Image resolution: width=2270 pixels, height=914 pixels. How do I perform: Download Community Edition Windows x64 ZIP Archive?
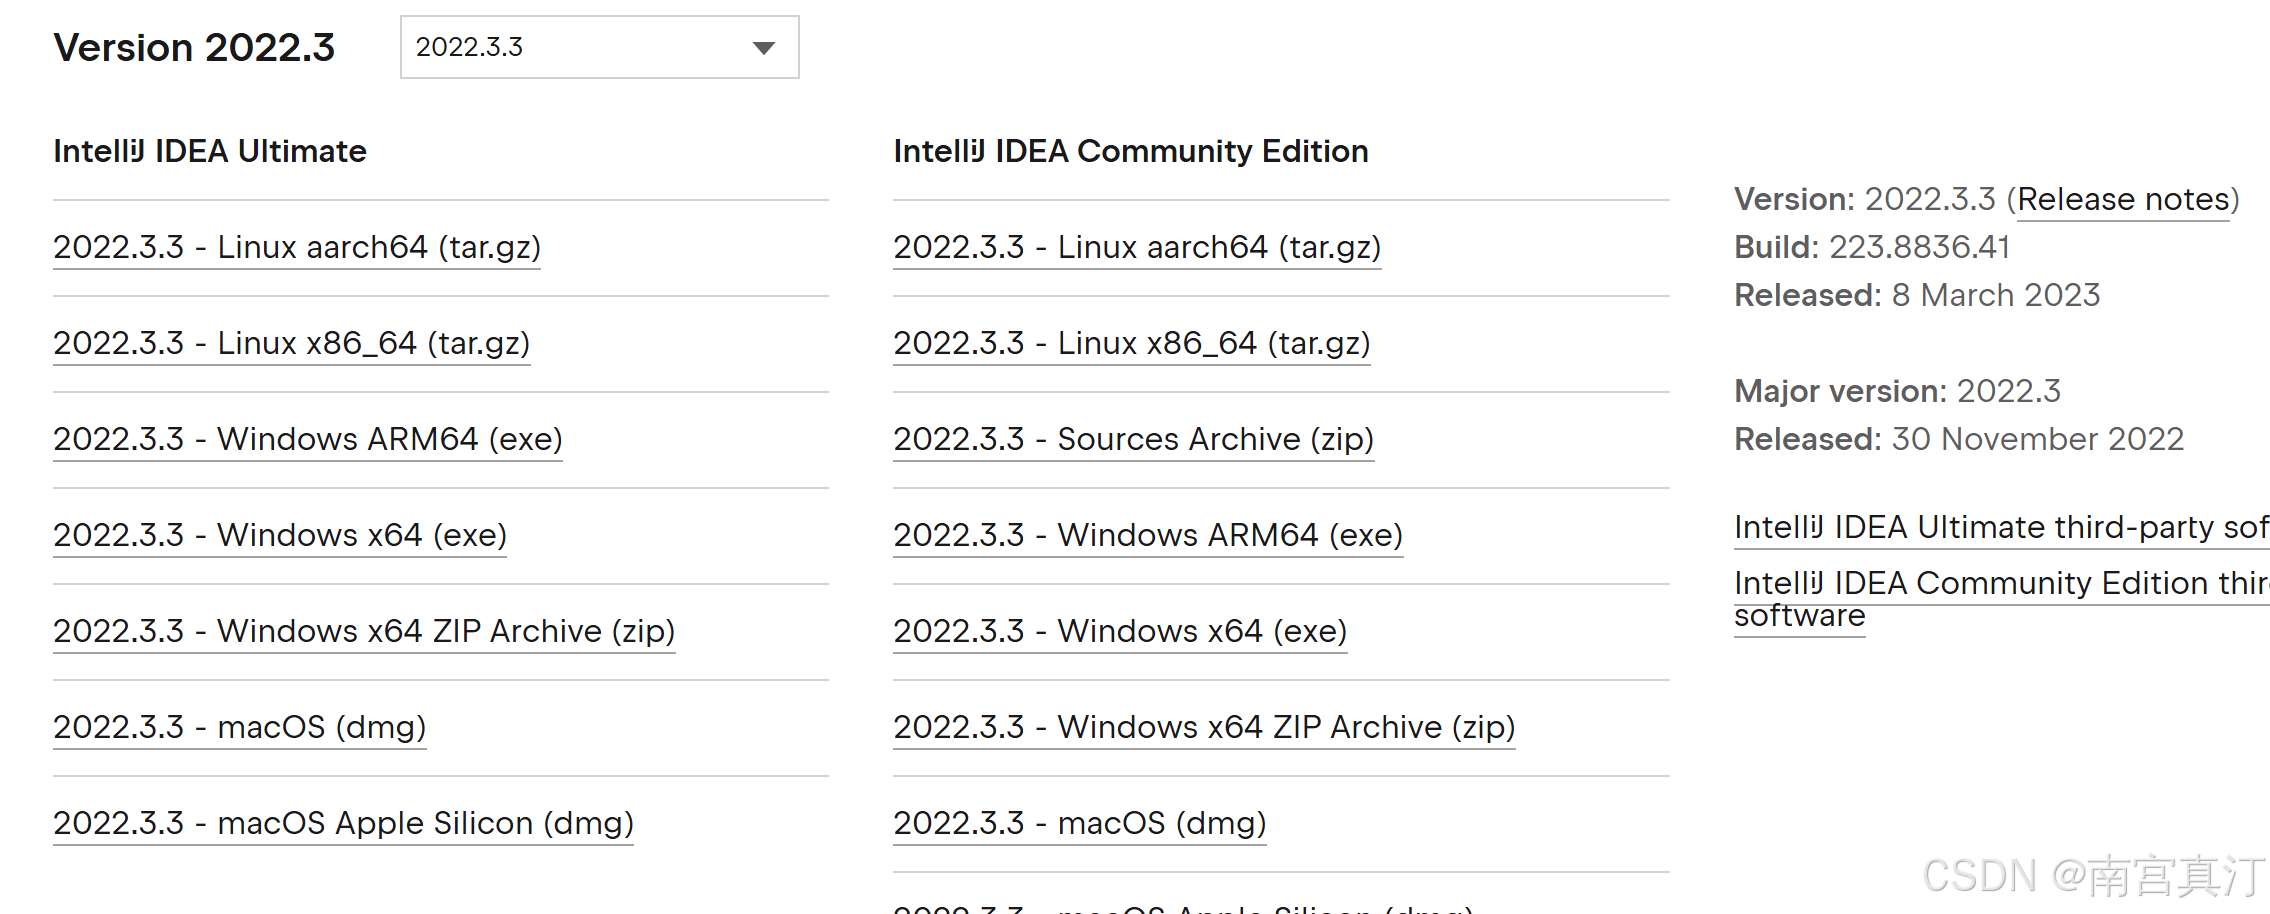[x=1204, y=727]
